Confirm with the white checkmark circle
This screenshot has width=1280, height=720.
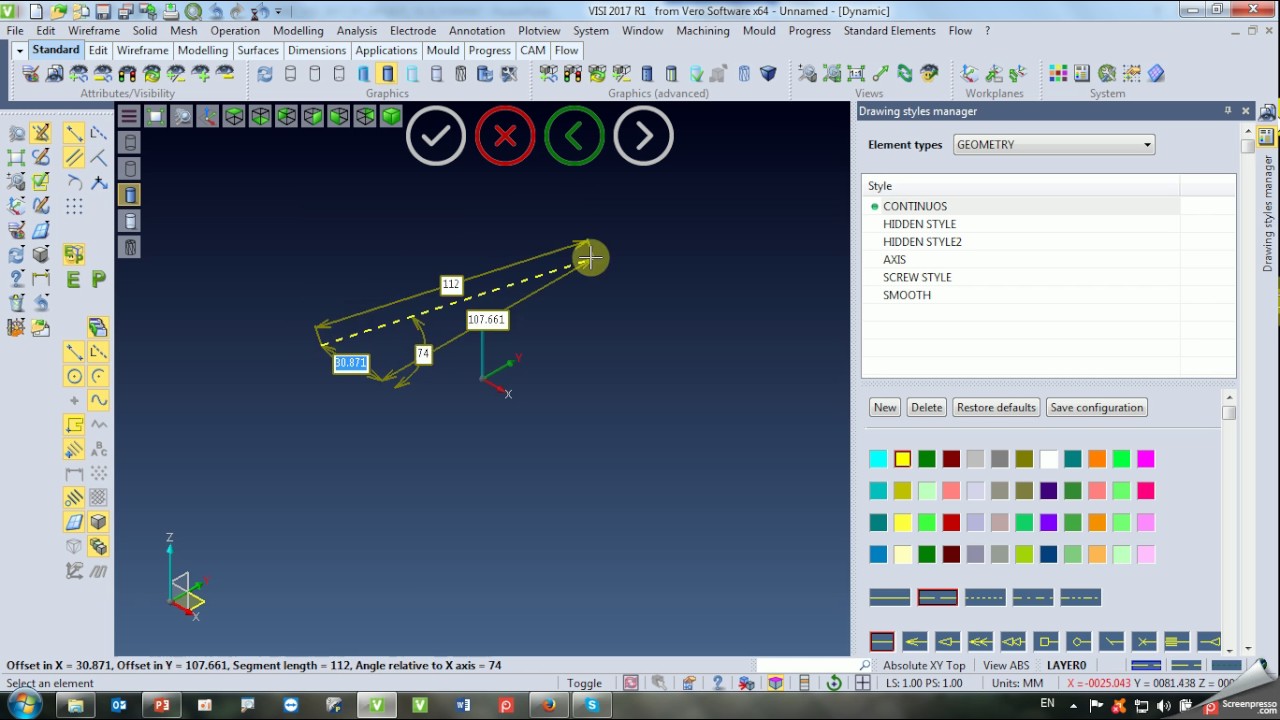436,135
